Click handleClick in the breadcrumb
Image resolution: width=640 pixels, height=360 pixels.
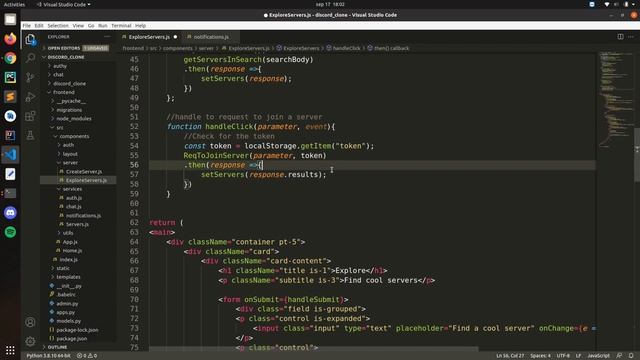click(347, 48)
